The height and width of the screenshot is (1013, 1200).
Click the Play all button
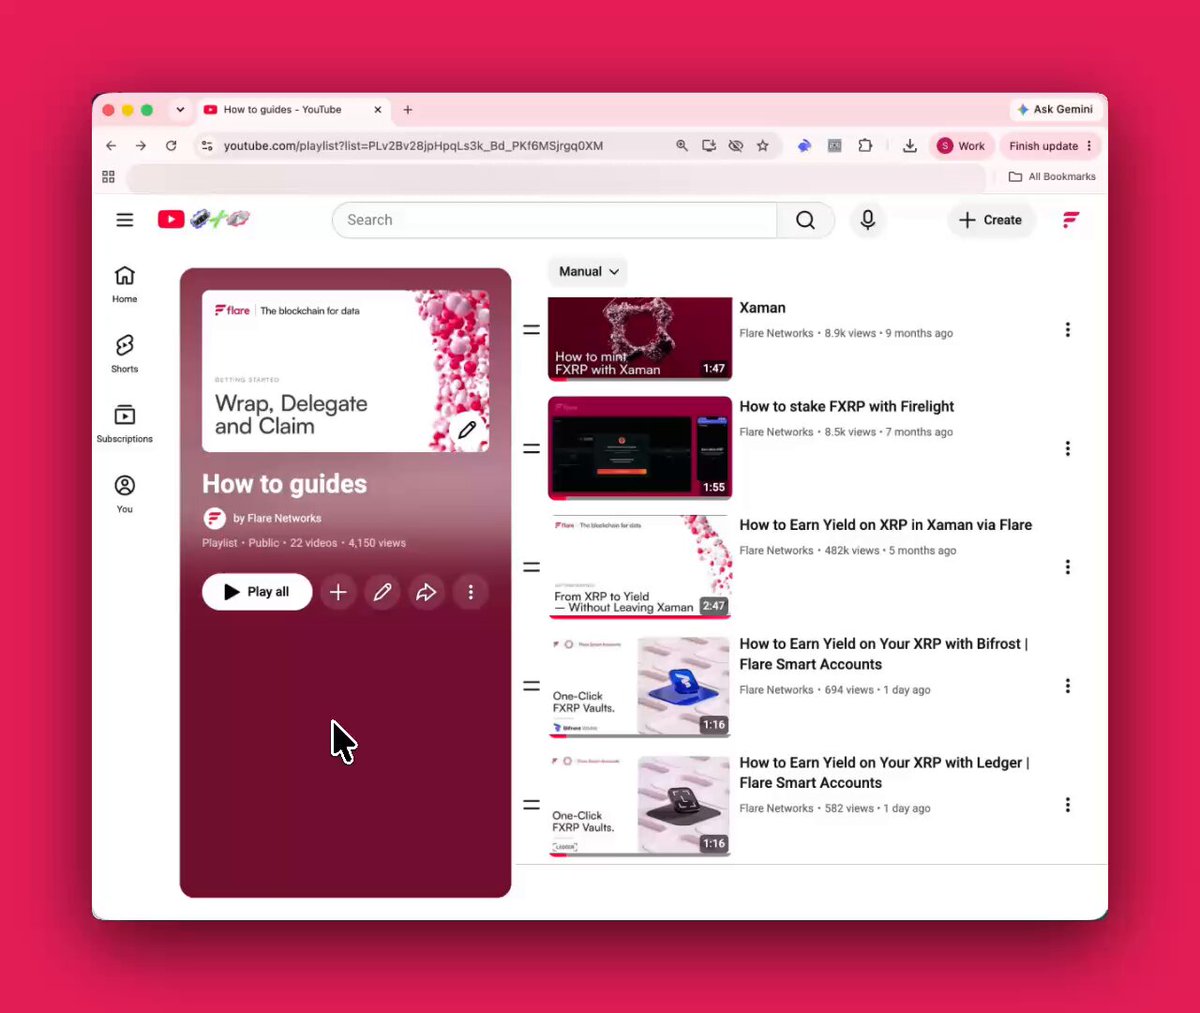(x=257, y=592)
